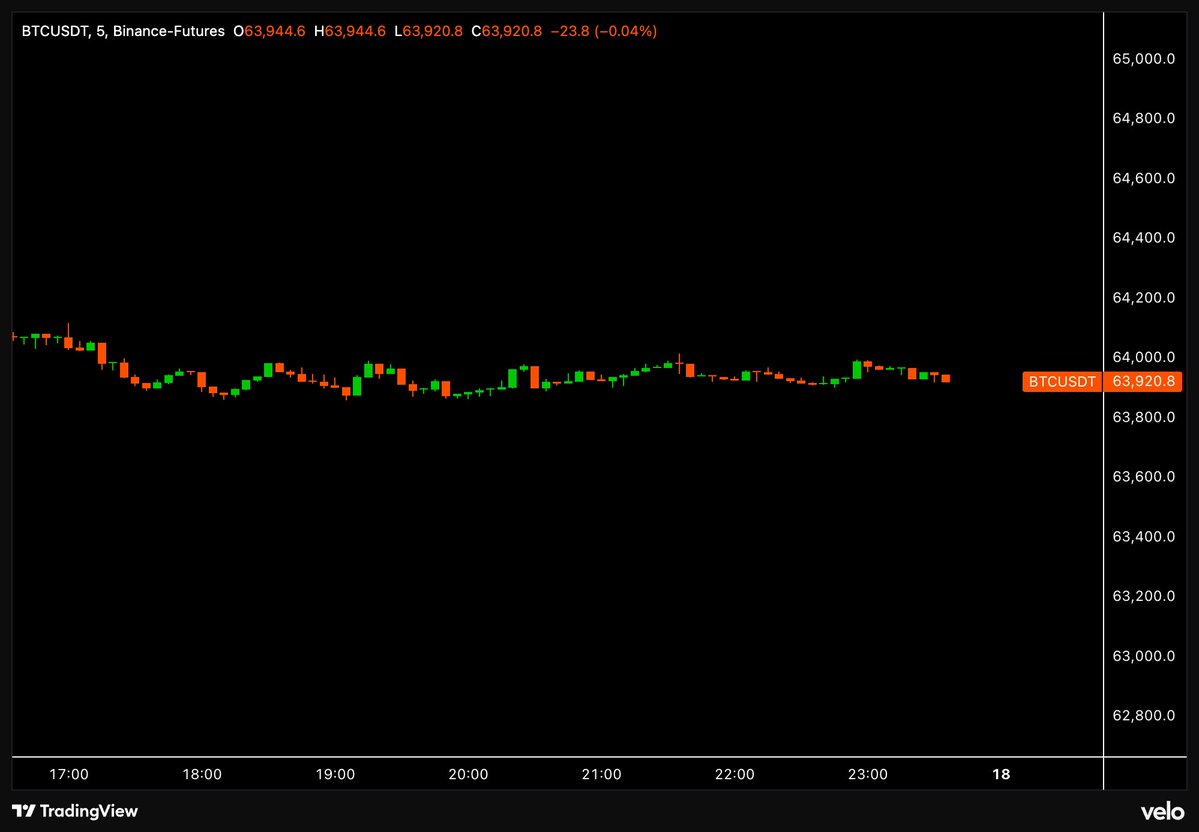Click the low value L63,920.8
This screenshot has height=832, width=1199.
pyautogui.click(x=428, y=31)
